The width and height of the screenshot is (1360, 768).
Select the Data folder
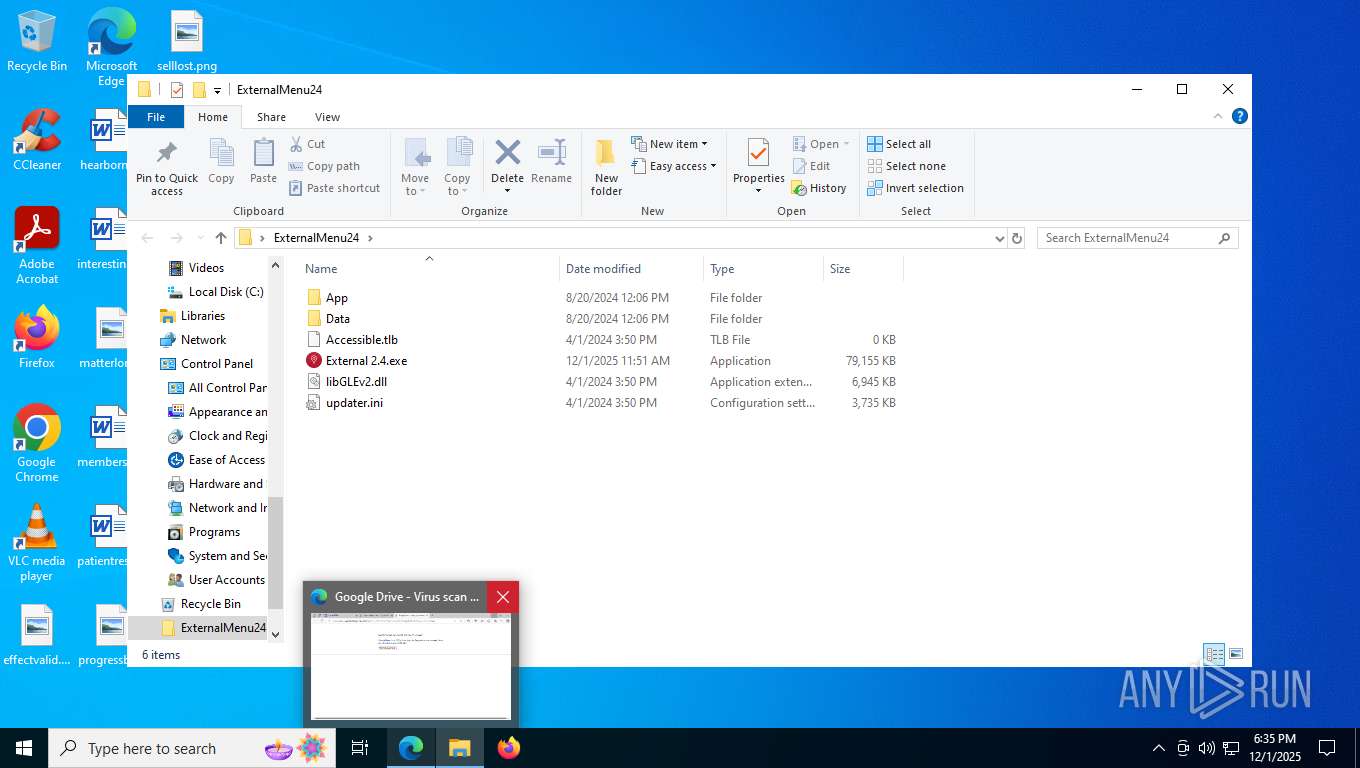[338, 319]
